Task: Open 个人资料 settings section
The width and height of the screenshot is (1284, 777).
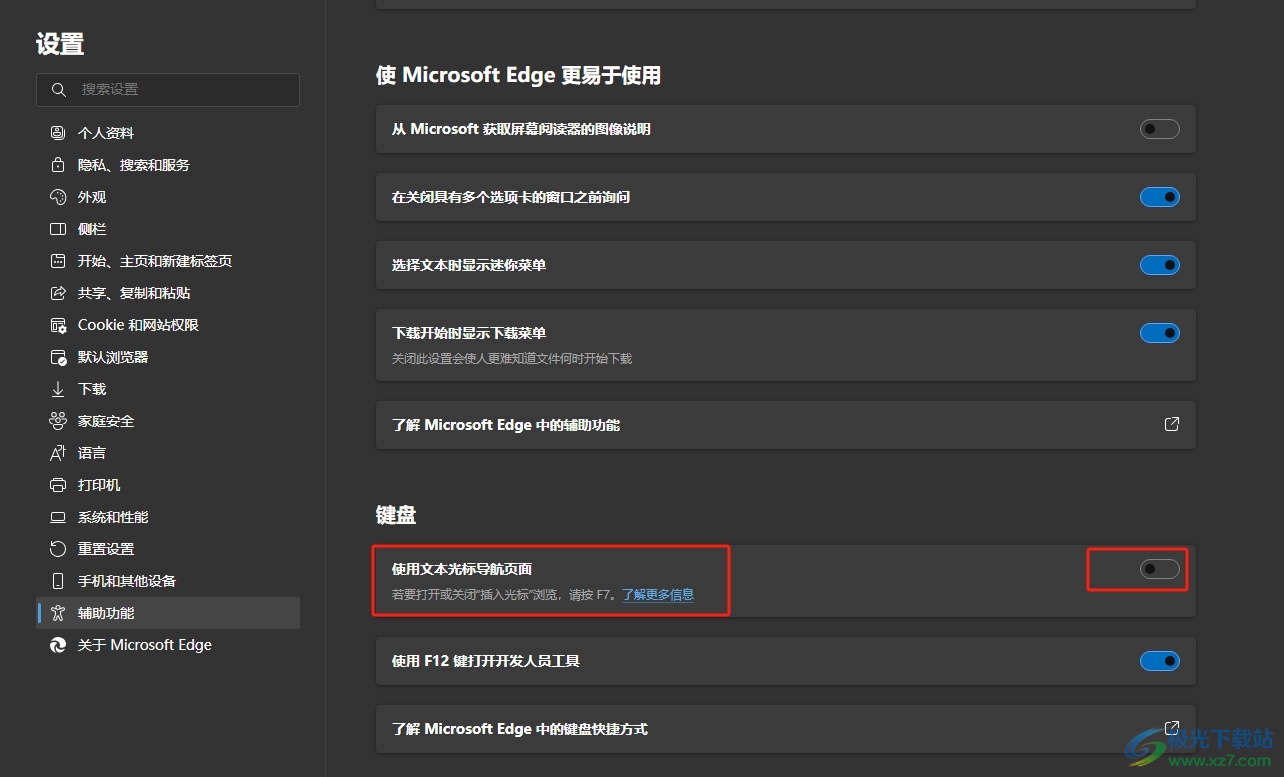Action: point(168,133)
